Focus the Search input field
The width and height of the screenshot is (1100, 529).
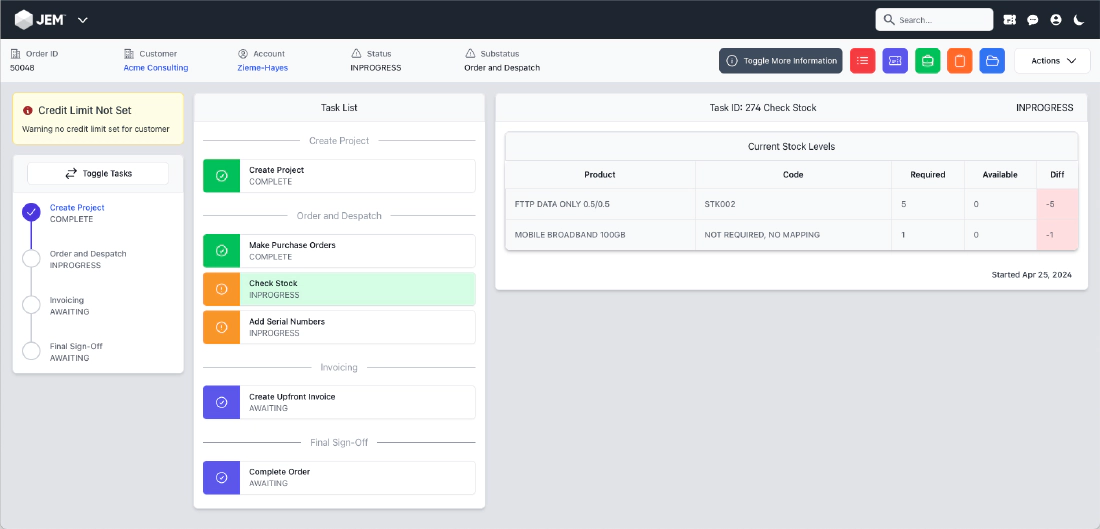934,20
